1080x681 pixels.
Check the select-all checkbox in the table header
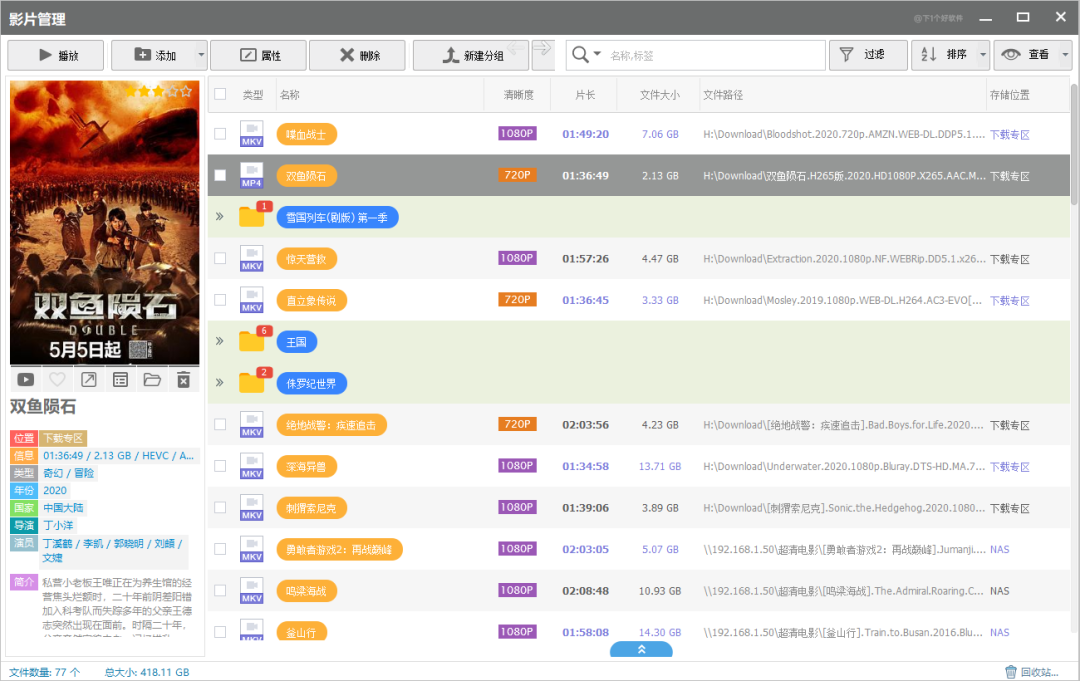[x=220, y=95]
